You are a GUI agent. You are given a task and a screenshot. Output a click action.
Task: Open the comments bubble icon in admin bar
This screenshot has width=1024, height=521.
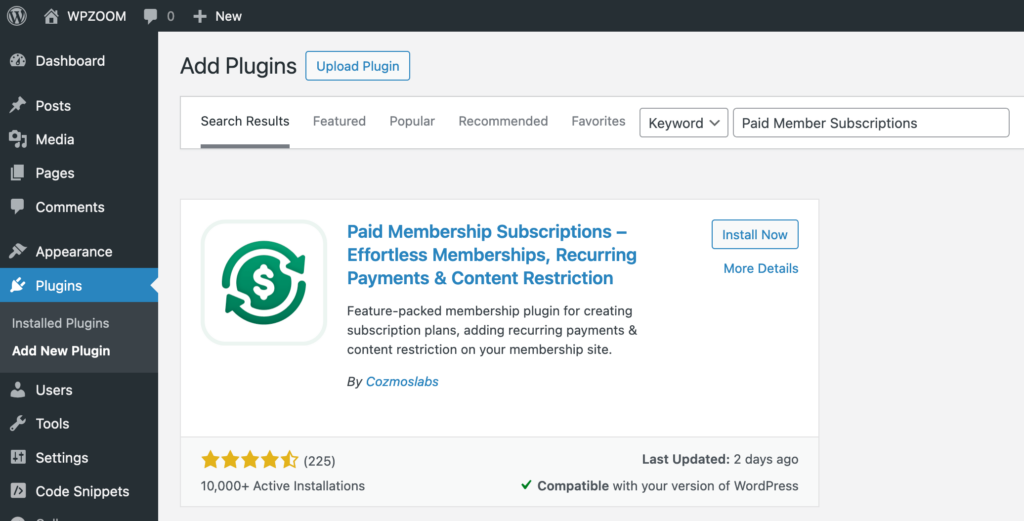point(150,16)
